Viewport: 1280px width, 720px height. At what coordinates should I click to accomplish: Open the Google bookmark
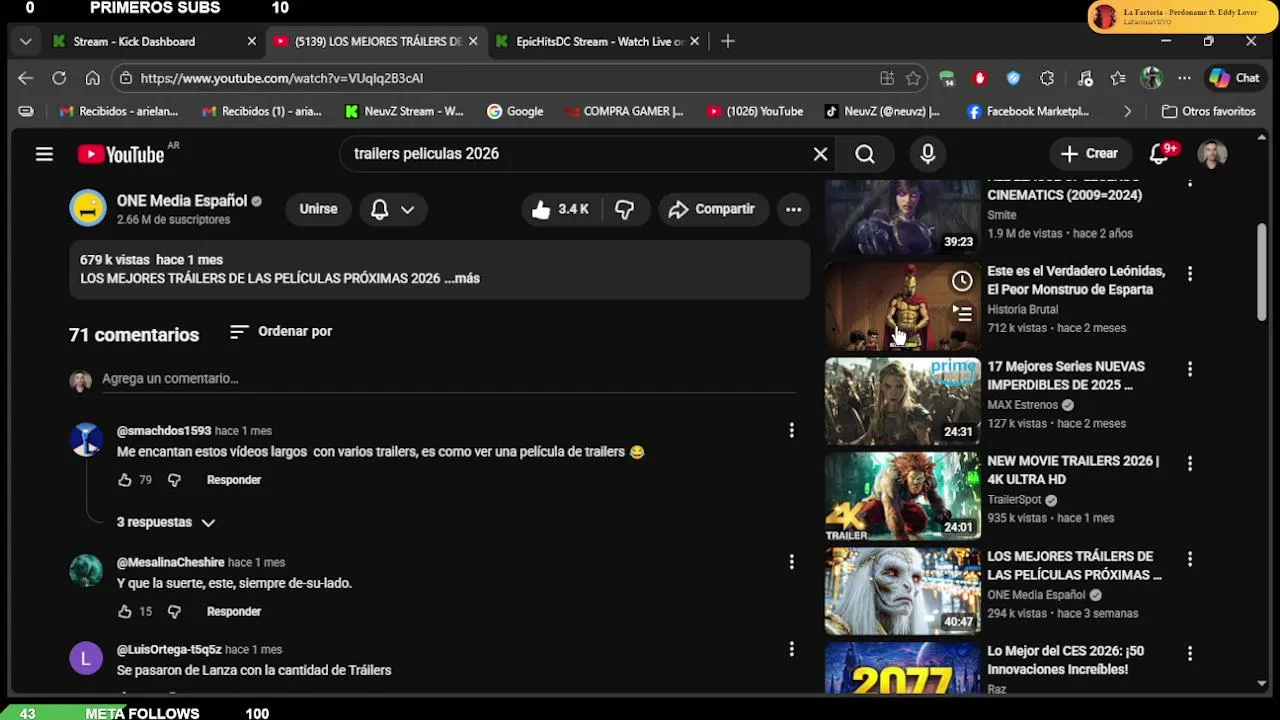click(x=515, y=112)
